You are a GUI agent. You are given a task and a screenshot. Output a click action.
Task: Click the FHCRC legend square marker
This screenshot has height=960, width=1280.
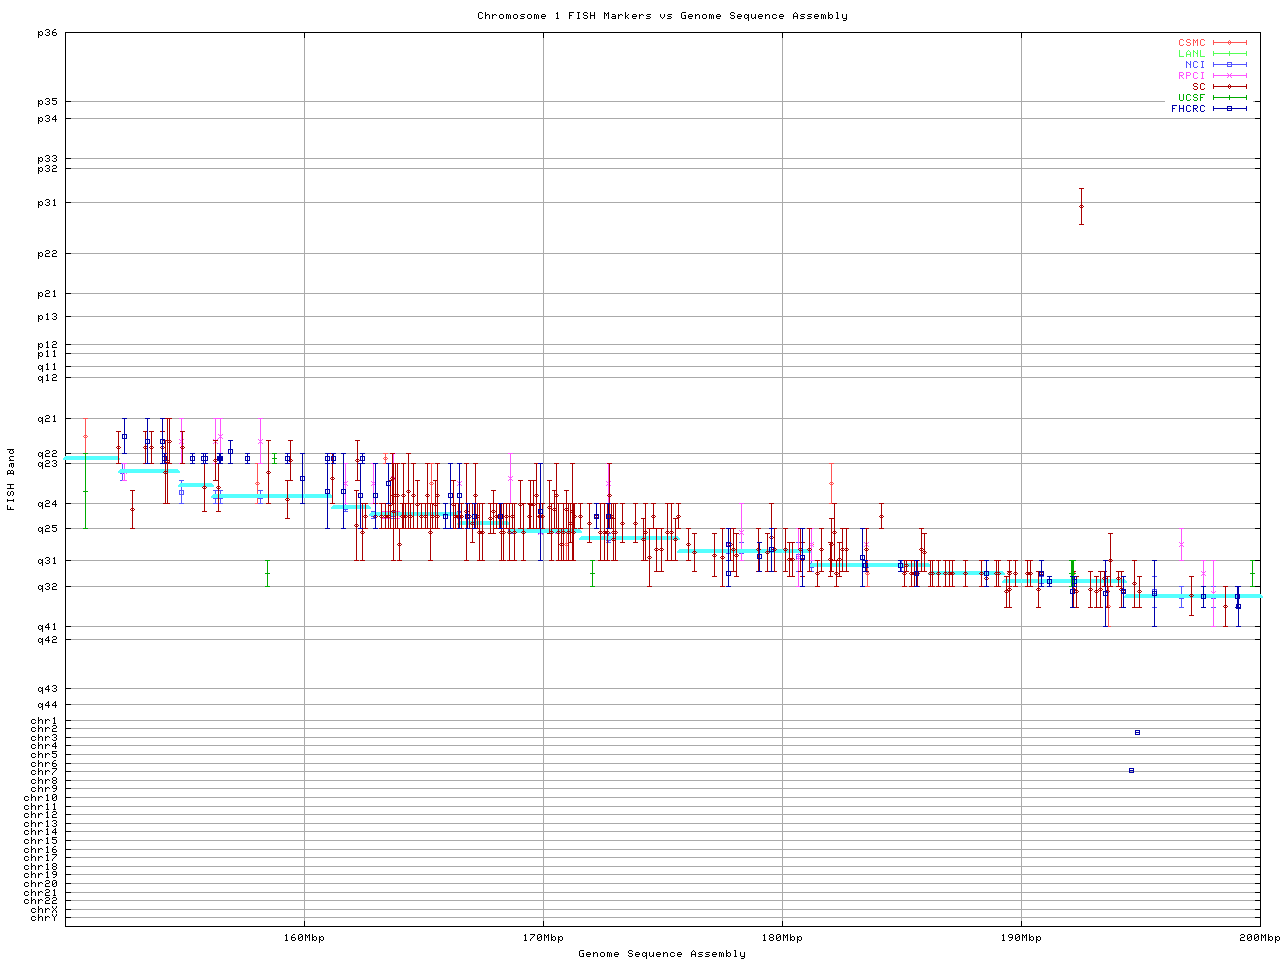[x=1229, y=109]
